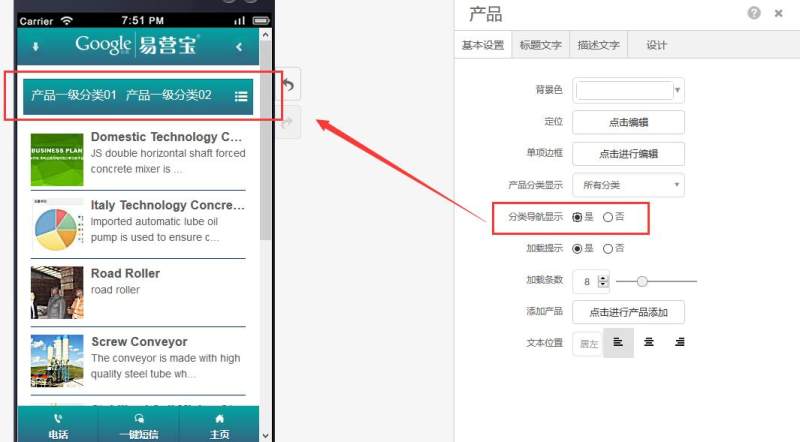Viewport: 800px width, 442px height.
Task: Select 否 for 加载提示
Action: pyautogui.click(x=608, y=249)
